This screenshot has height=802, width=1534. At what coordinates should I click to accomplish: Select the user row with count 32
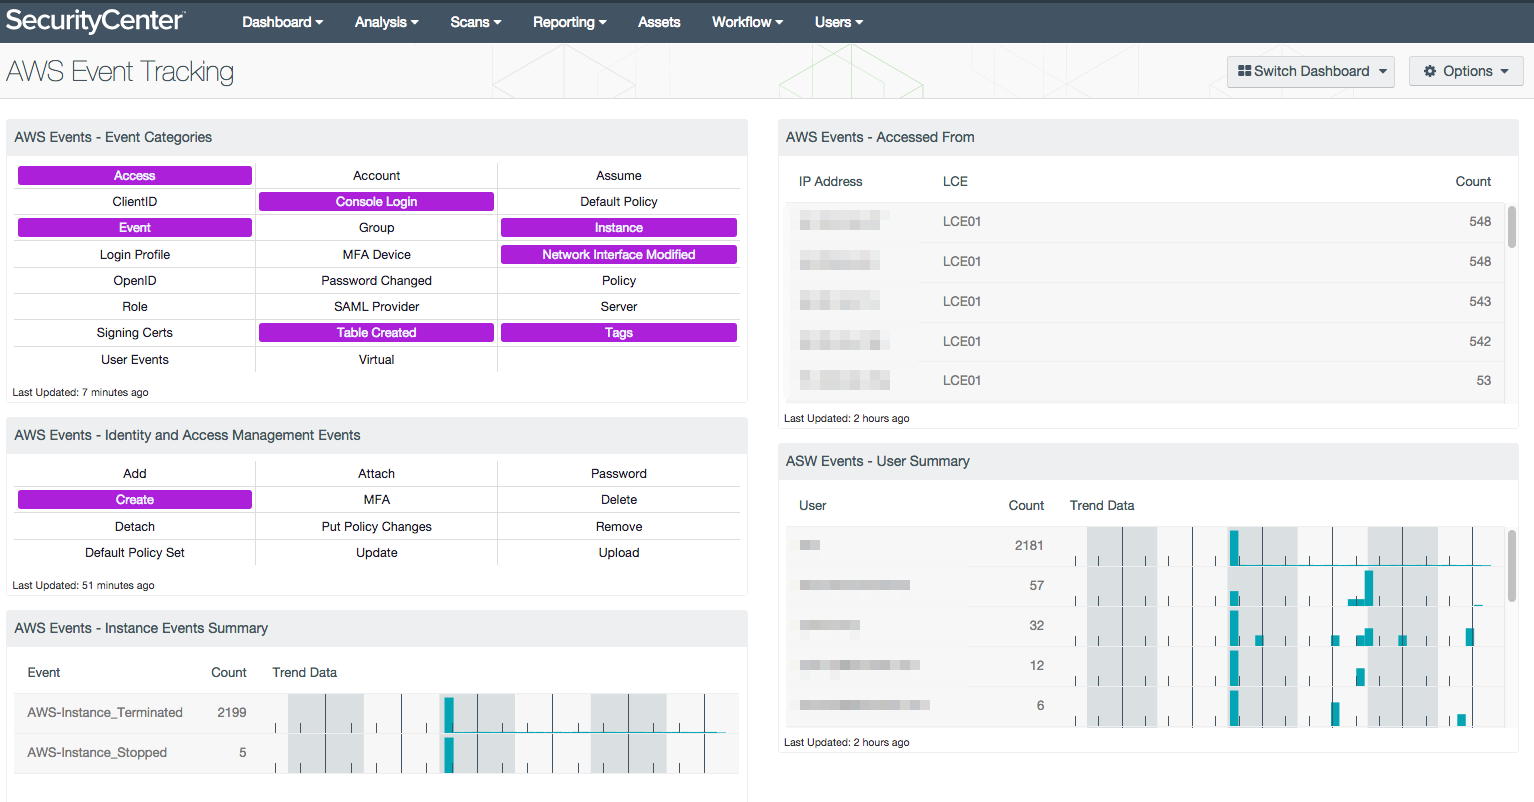tap(1145, 626)
